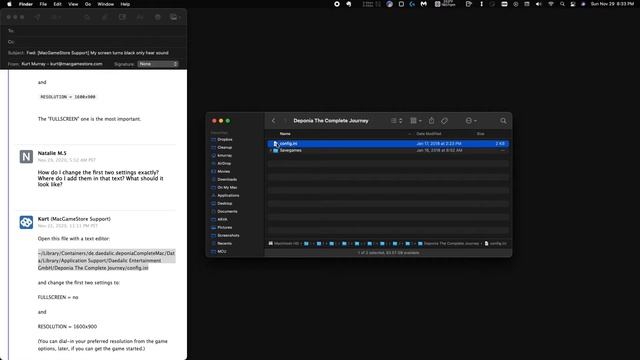
Task: Open AirDrop in Finder sidebar
Action: 224,164
